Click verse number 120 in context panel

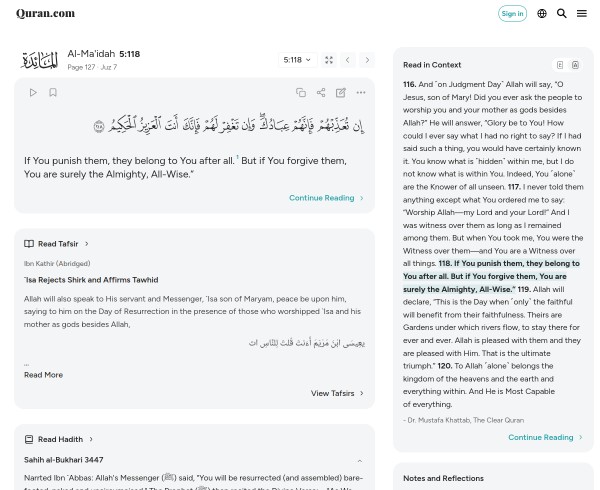point(445,366)
